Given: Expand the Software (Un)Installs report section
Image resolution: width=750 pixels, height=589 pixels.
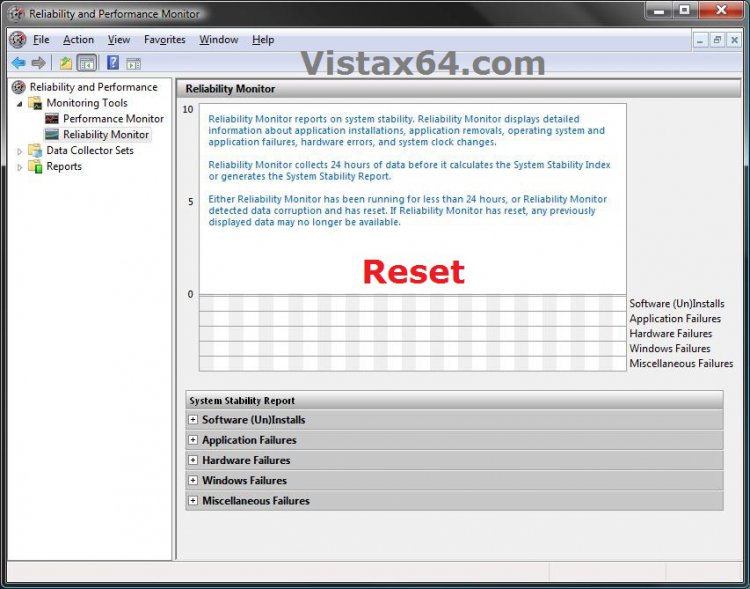Looking at the screenshot, I should (x=193, y=420).
